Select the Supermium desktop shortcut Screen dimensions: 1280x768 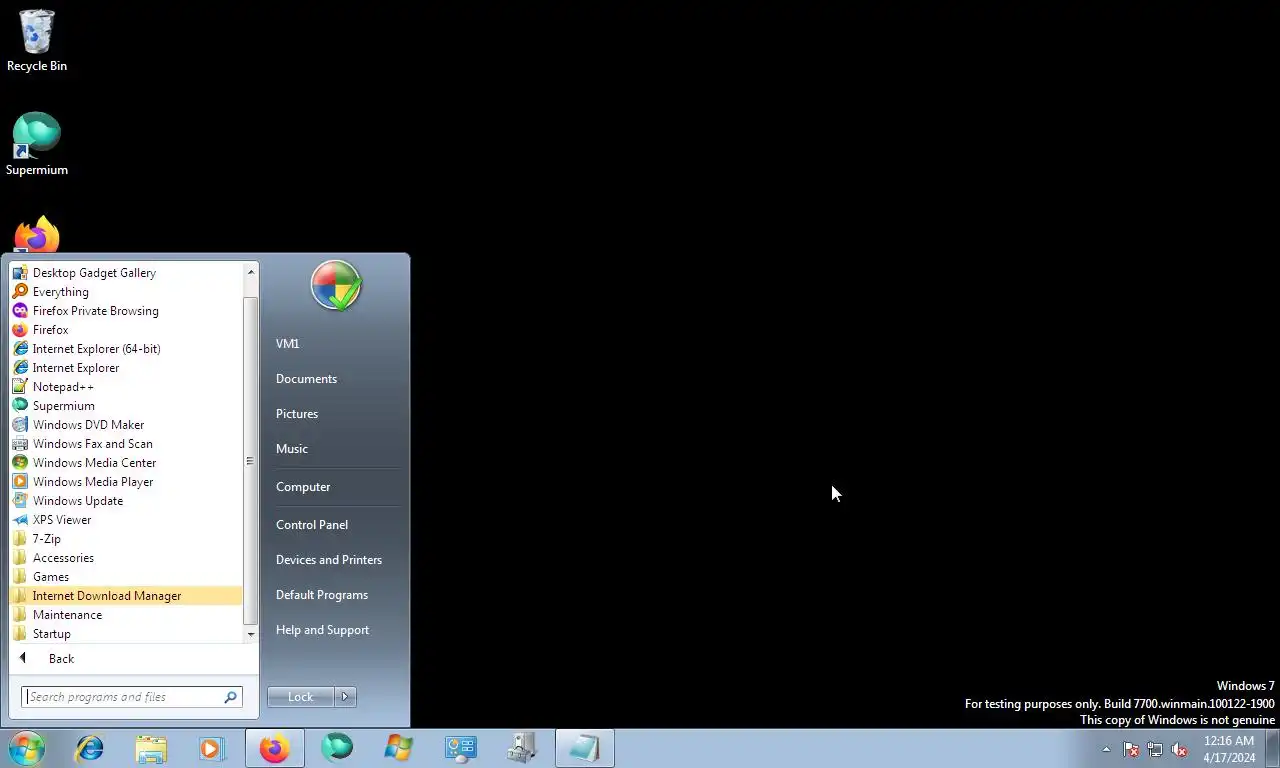point(37,145)
